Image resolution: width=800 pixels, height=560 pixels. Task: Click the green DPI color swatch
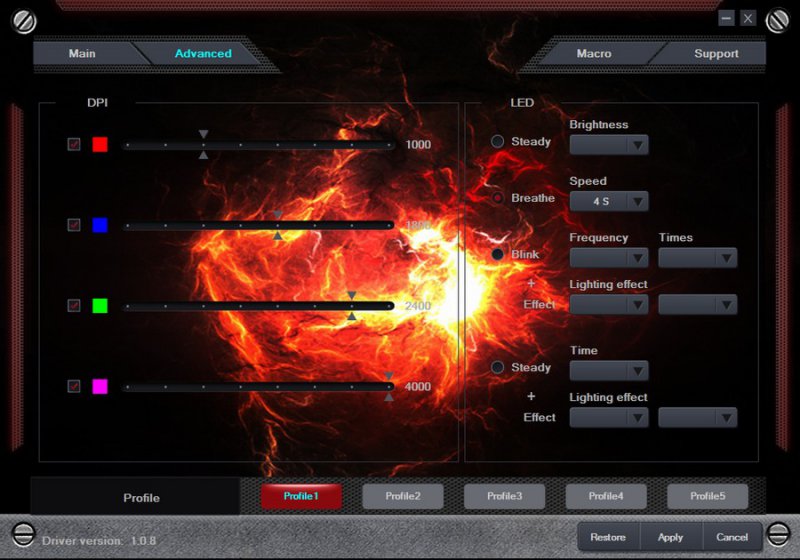(x=100, y=306)
